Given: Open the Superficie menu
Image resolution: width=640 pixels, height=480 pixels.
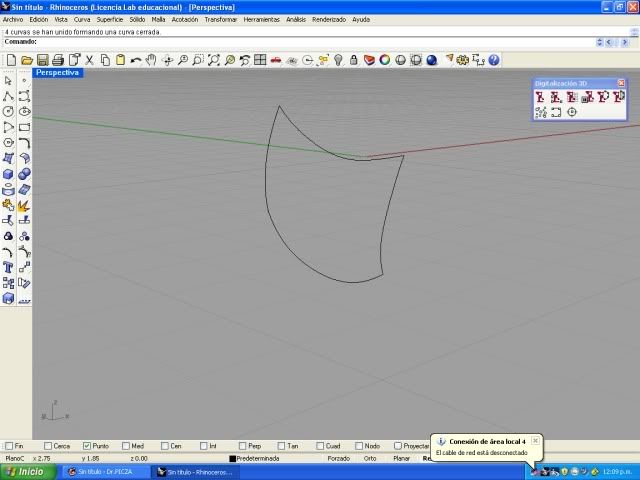Looking at the screenshot, I should click(110, 19).
